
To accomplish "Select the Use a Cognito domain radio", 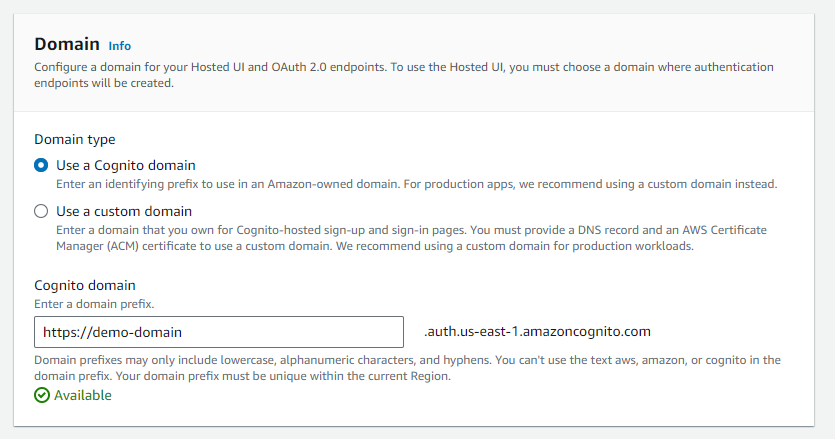I will 41,165.
